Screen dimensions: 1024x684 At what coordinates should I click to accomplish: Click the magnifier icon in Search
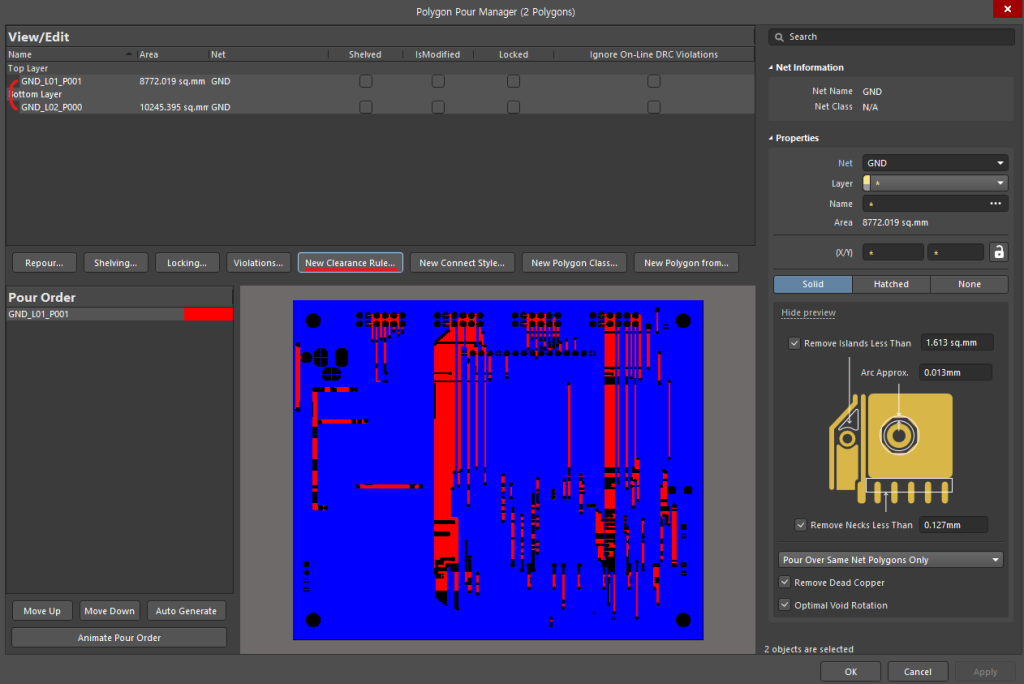[x=779, y=37]
